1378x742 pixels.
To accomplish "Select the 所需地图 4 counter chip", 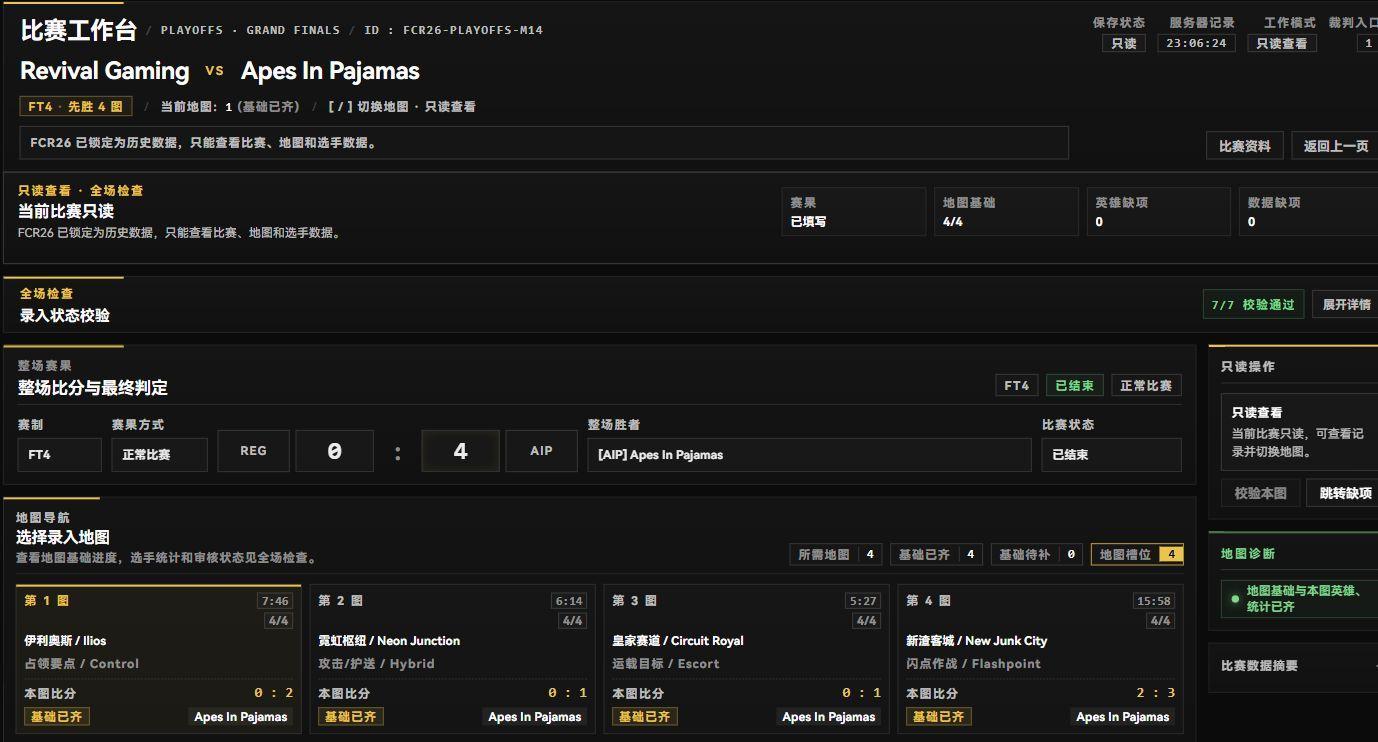I will tap(836, 554).
